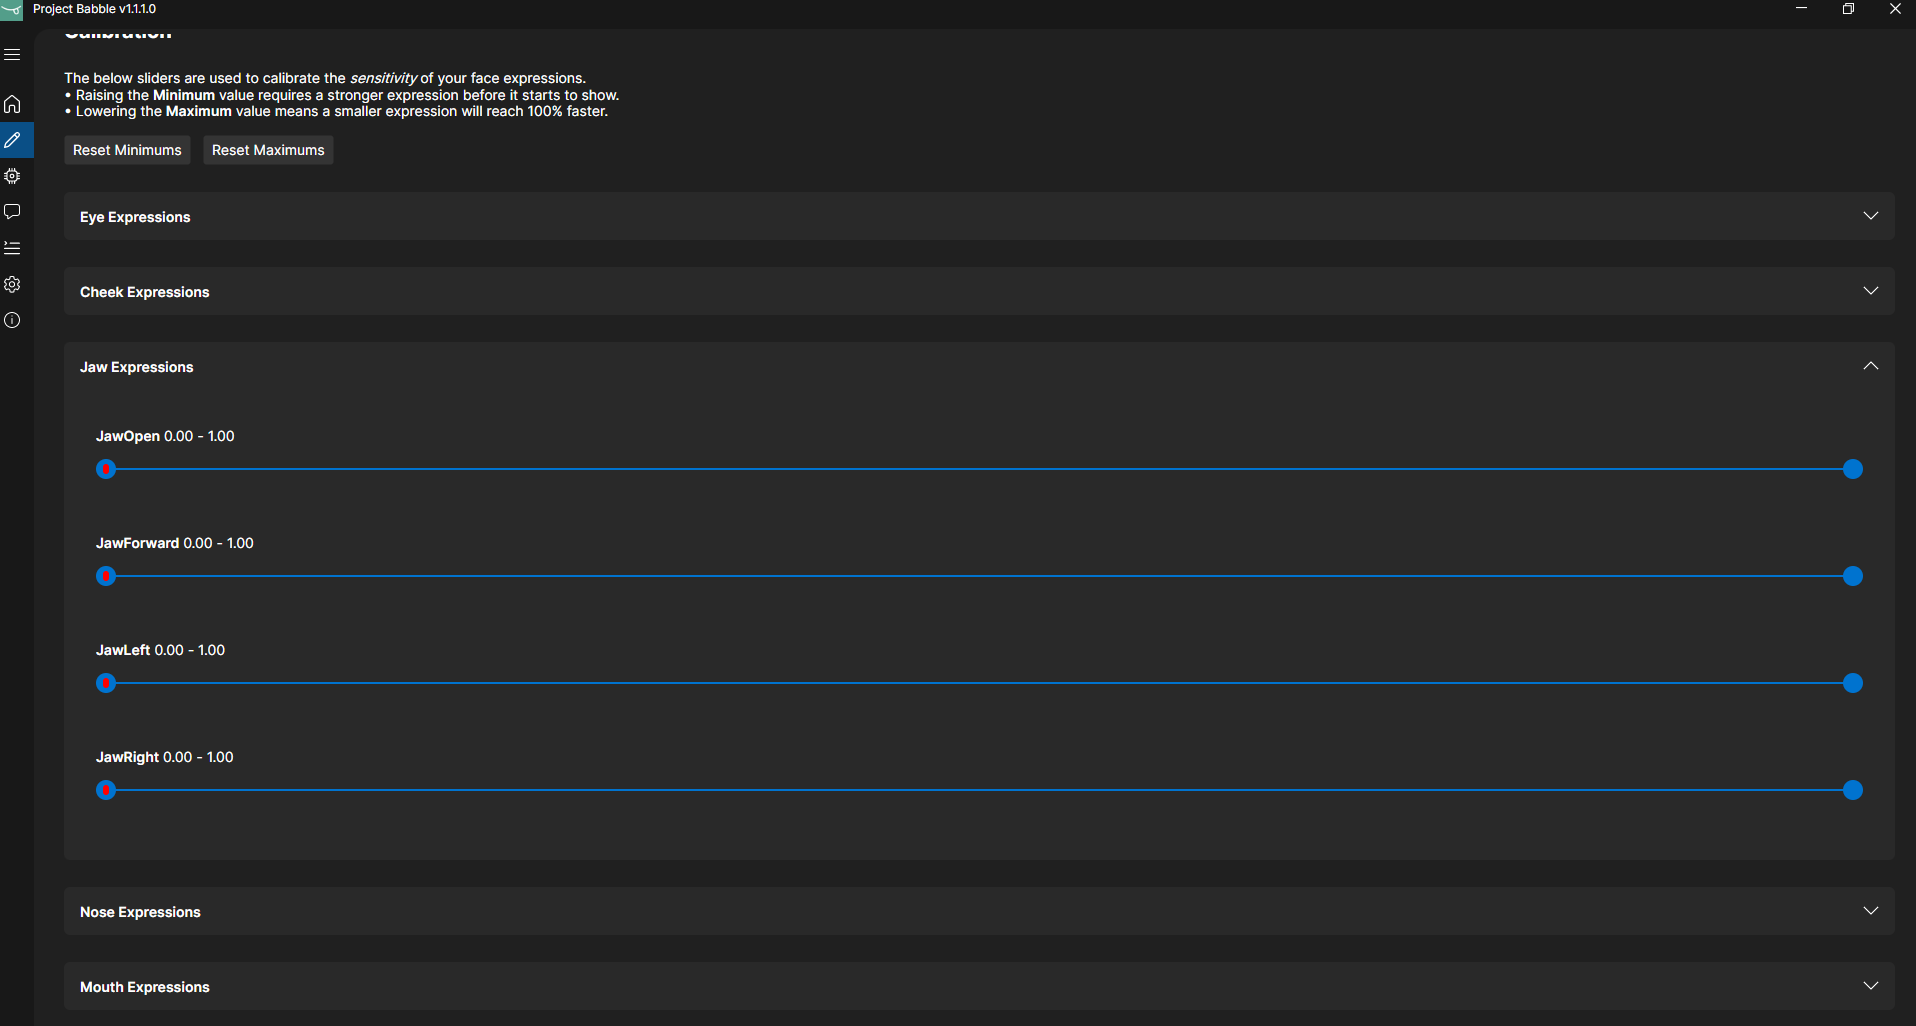Select the Calibration pencil icon in sidebar
Viewport: 1916px width, 1026px height.
(12, 140)
